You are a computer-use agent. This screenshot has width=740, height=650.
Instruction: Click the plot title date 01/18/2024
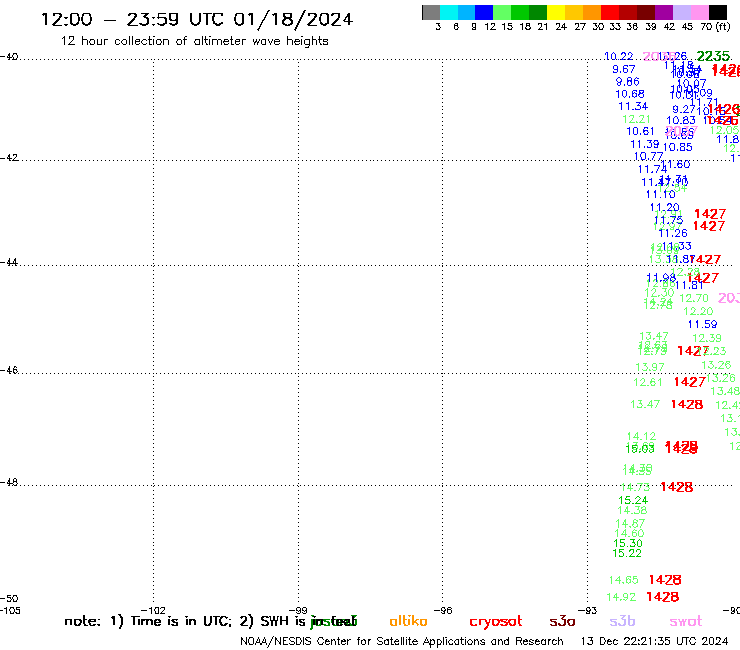tap(293, 20)
